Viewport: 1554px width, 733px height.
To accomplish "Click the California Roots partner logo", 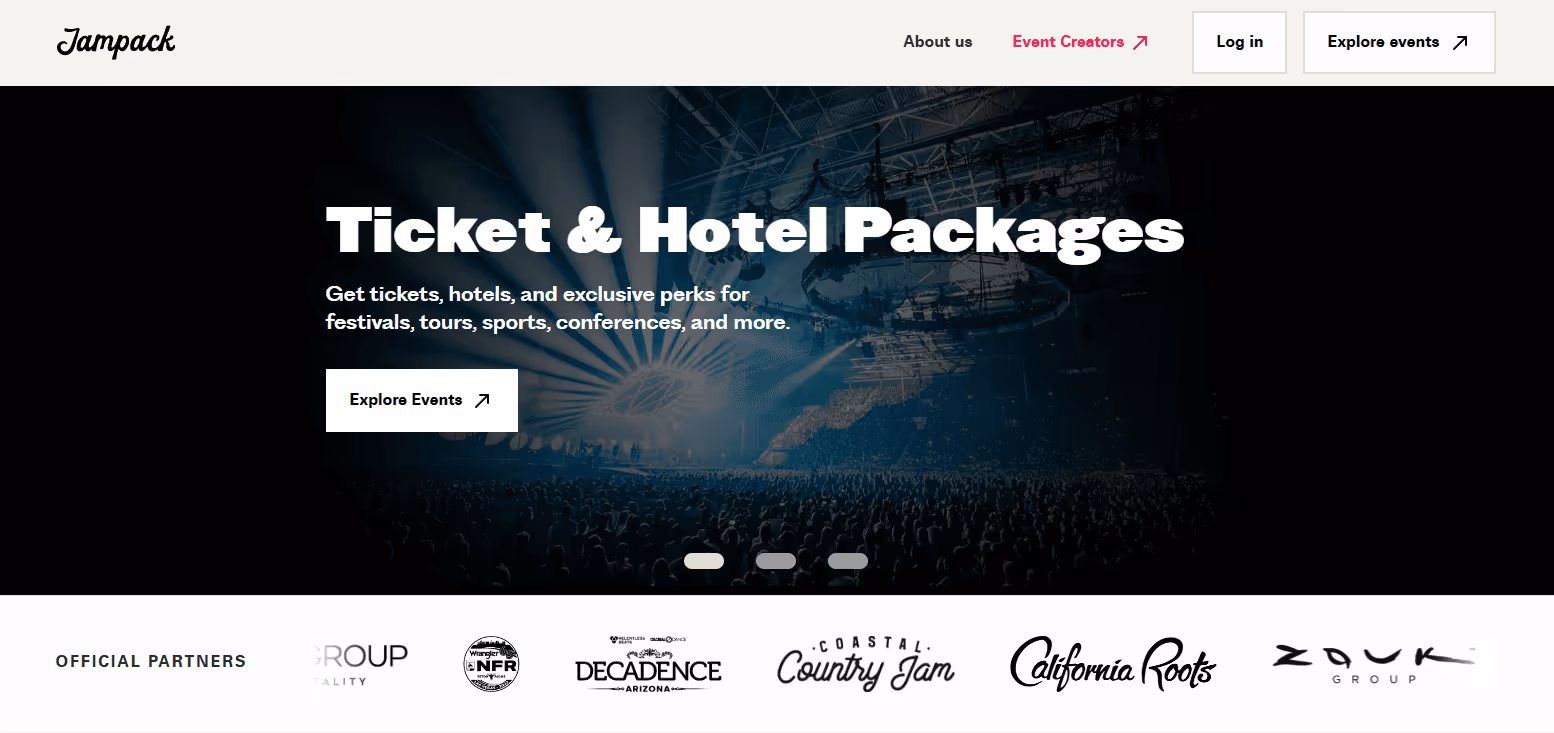I will [x=1112, y=663].
